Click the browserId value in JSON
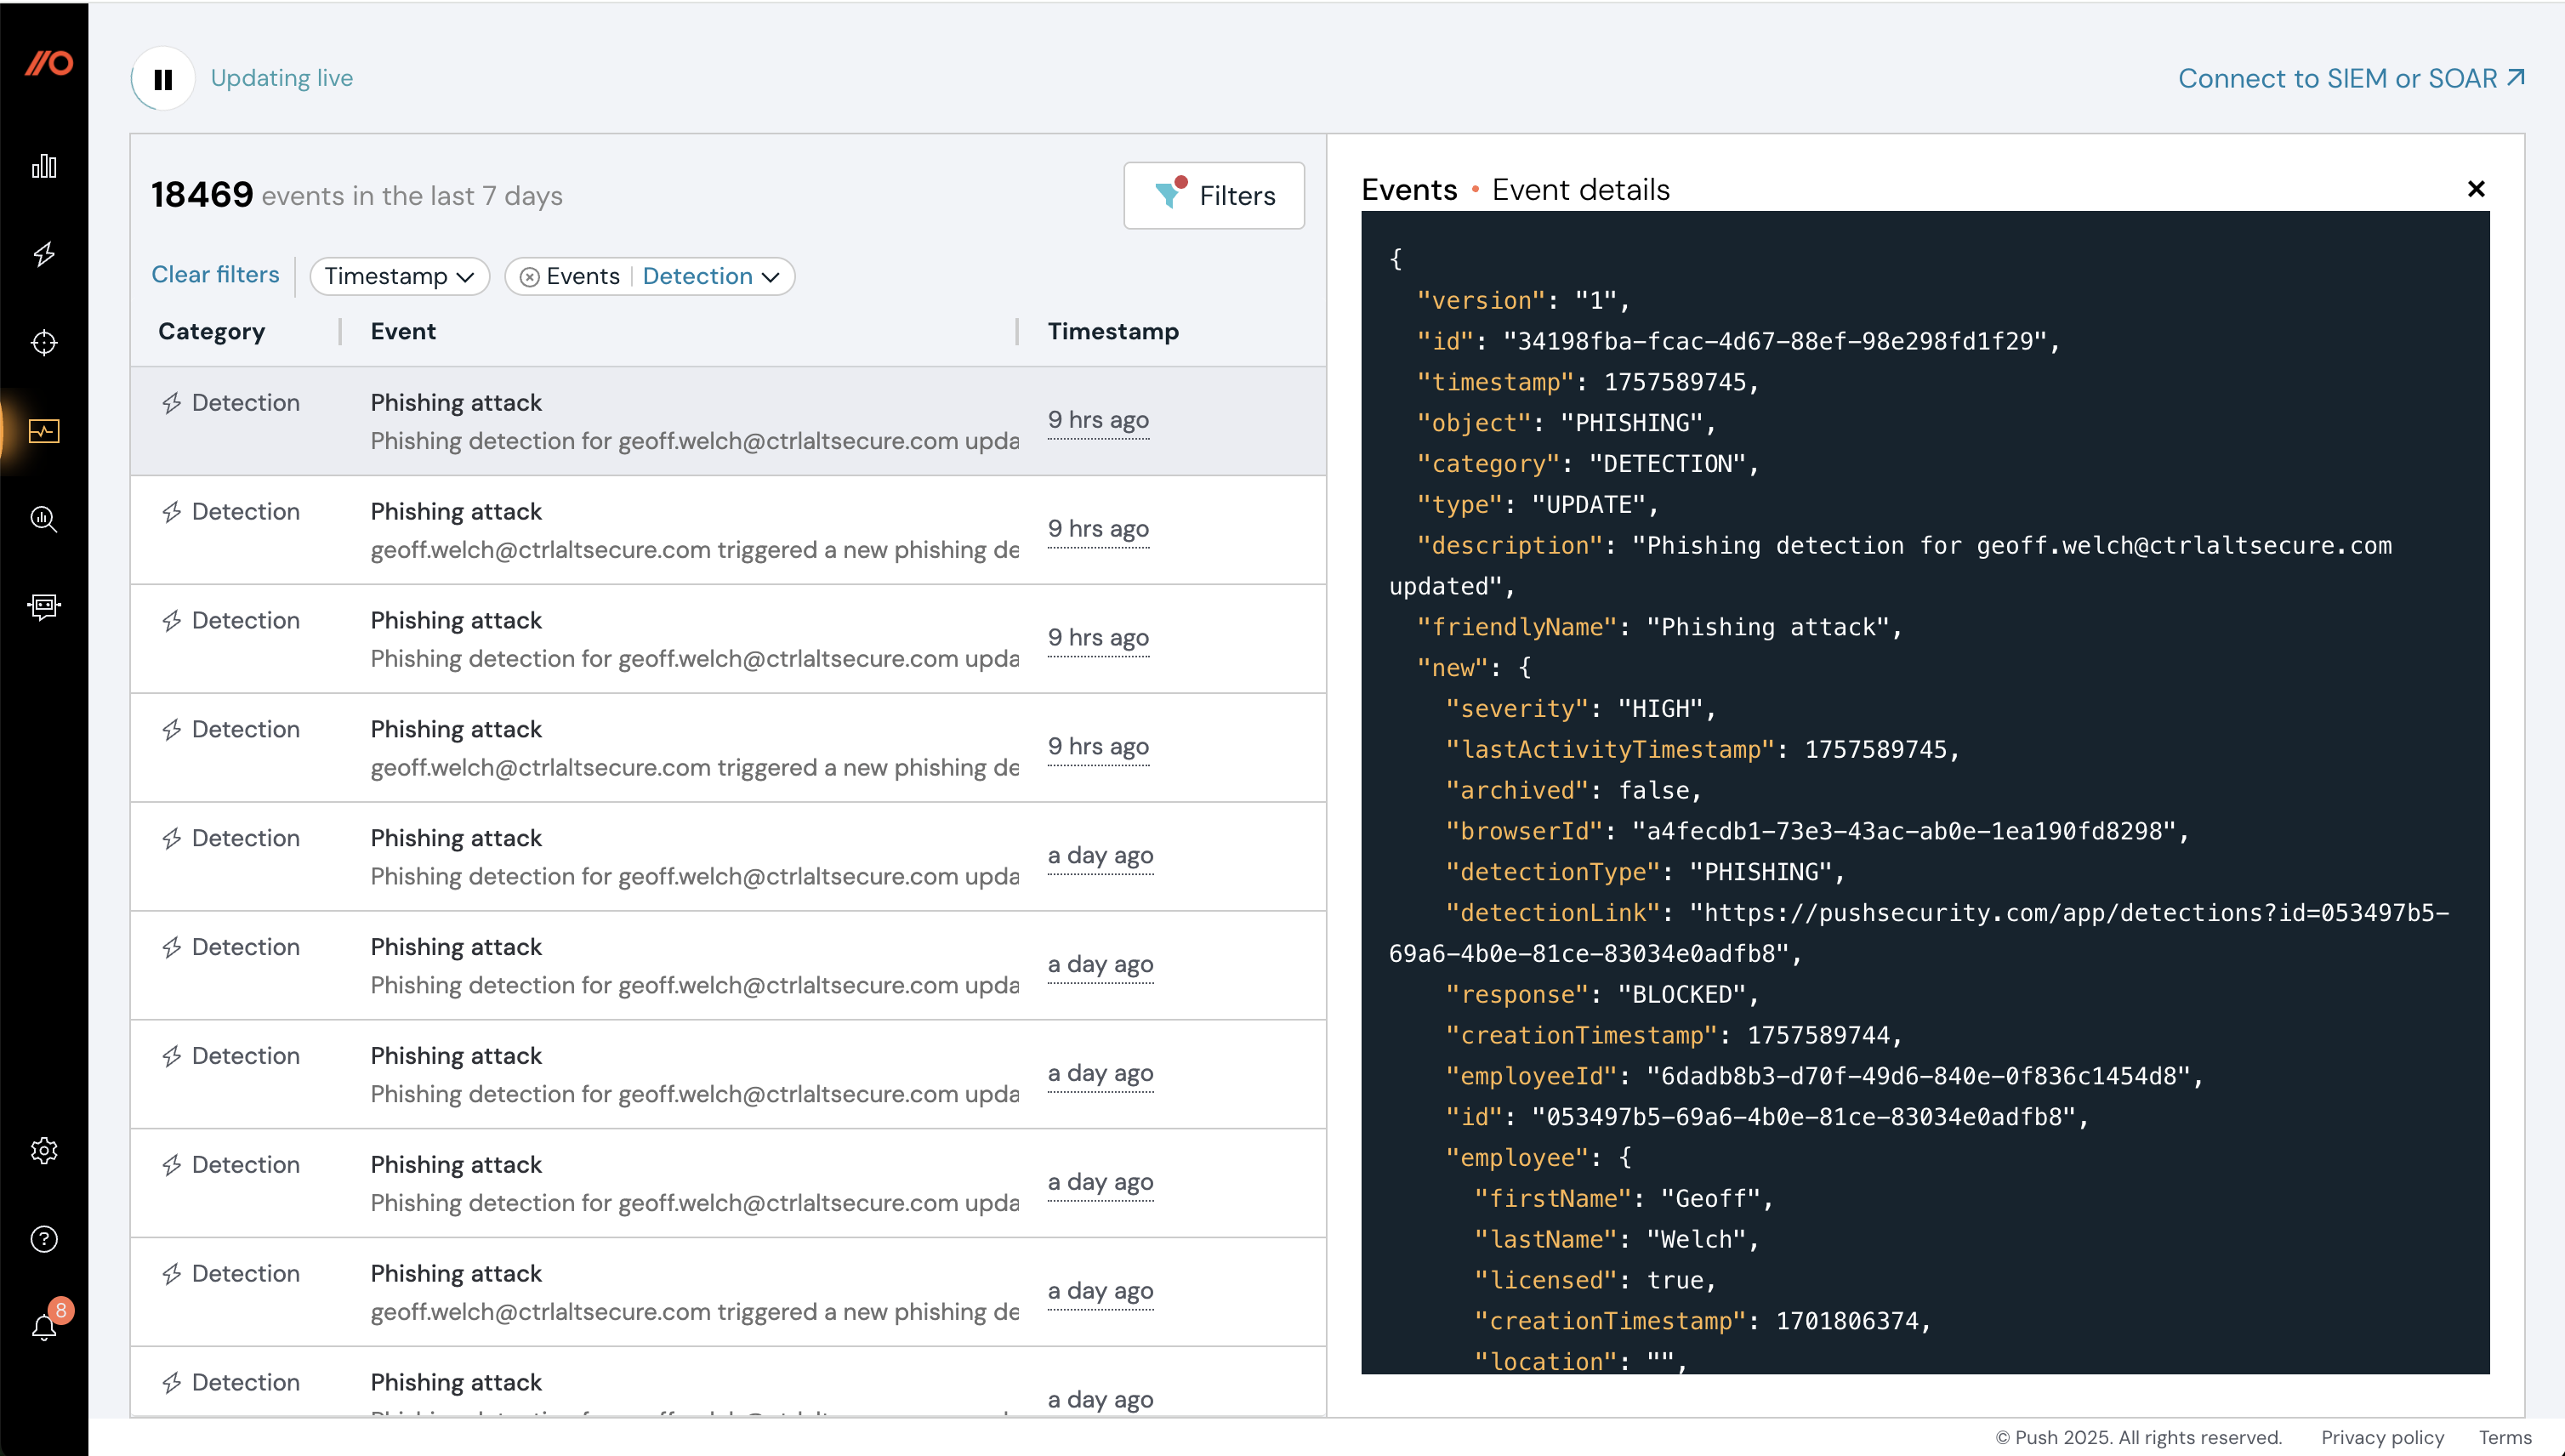This screenshot has width=2565, height=1456. coord(1904,831)
